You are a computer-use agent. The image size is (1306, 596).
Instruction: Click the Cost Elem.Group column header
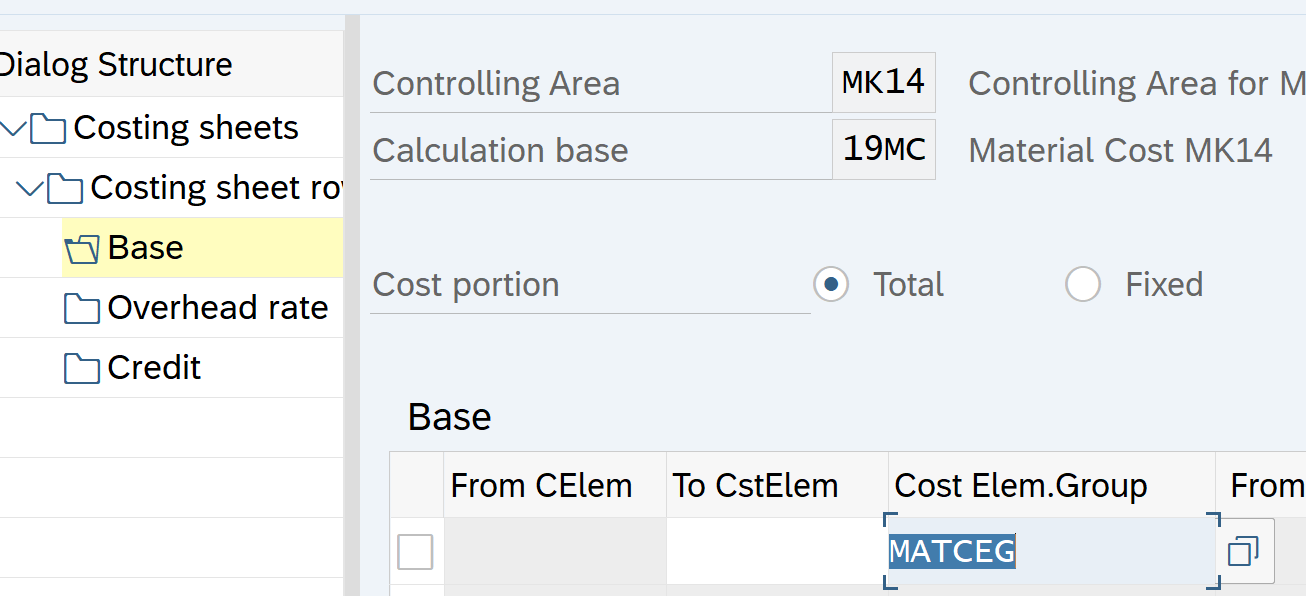[1021, 486]
